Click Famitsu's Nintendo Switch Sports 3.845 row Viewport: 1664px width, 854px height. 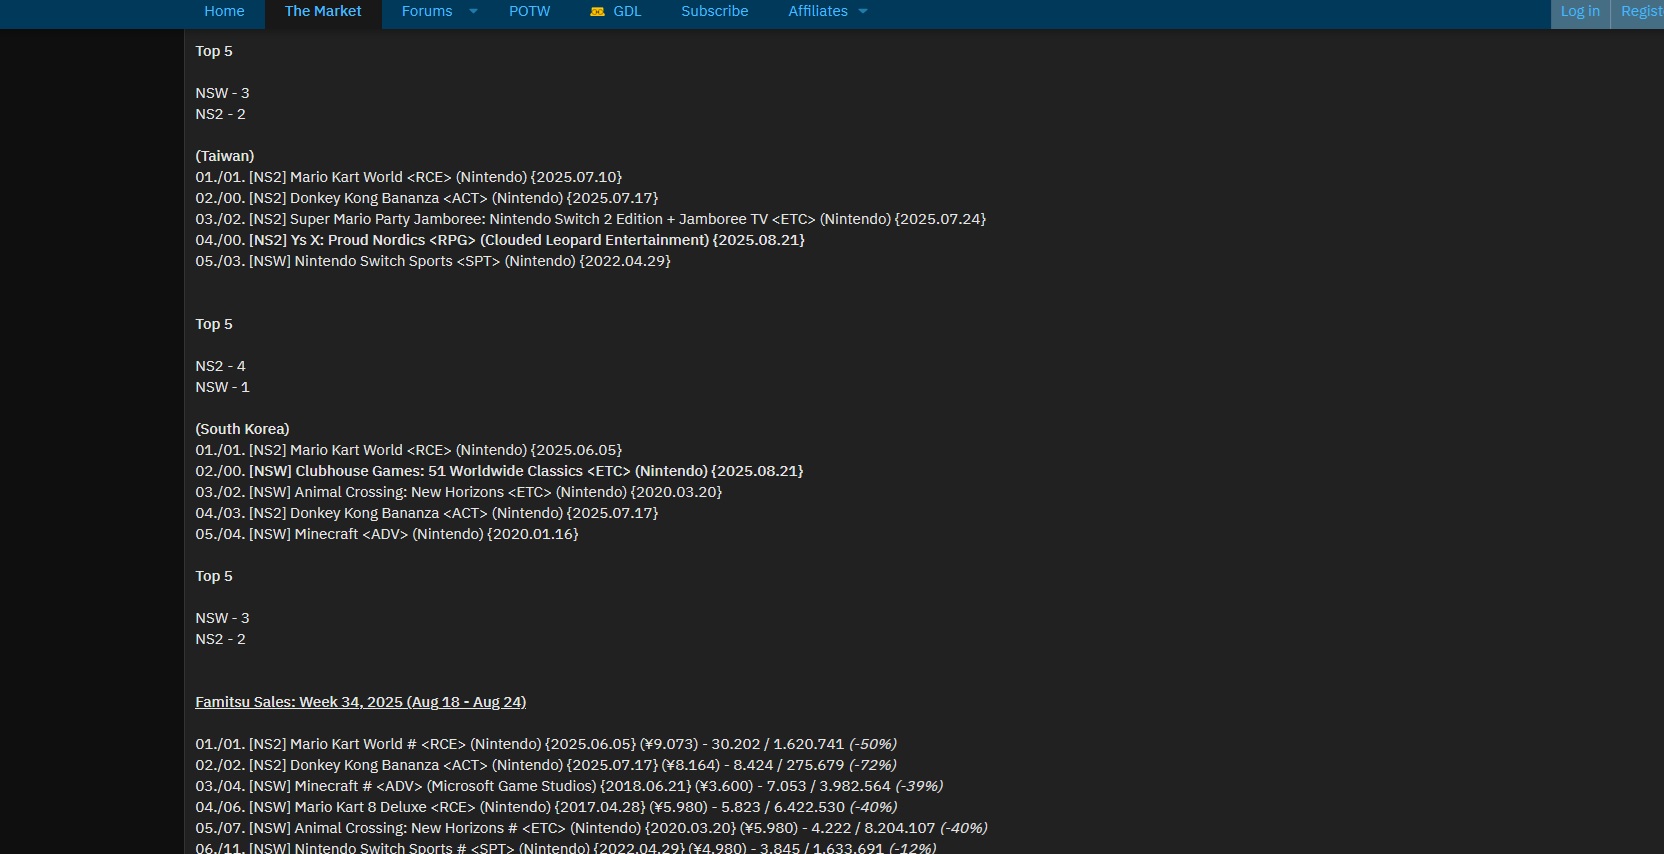click(x=566, y=848)
